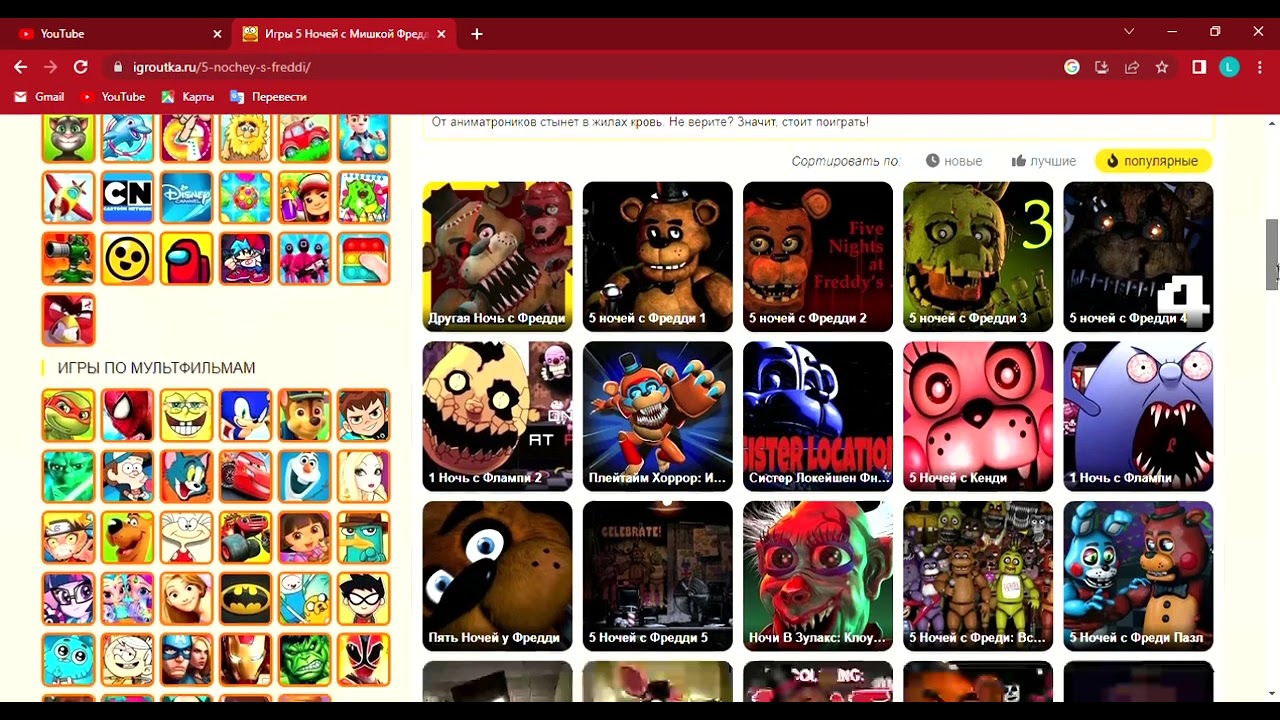Open the Angry Birds icon
1280x720 pixels.
coord(68,319)
